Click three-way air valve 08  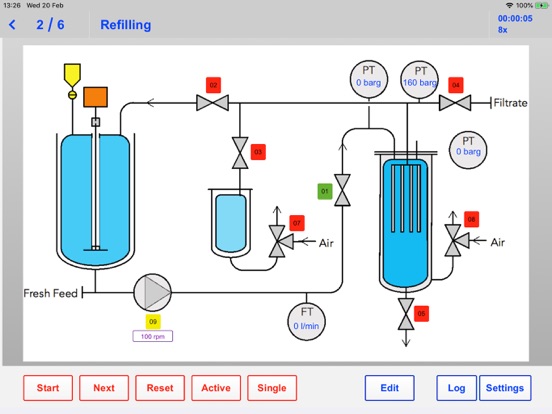point(456,240)
